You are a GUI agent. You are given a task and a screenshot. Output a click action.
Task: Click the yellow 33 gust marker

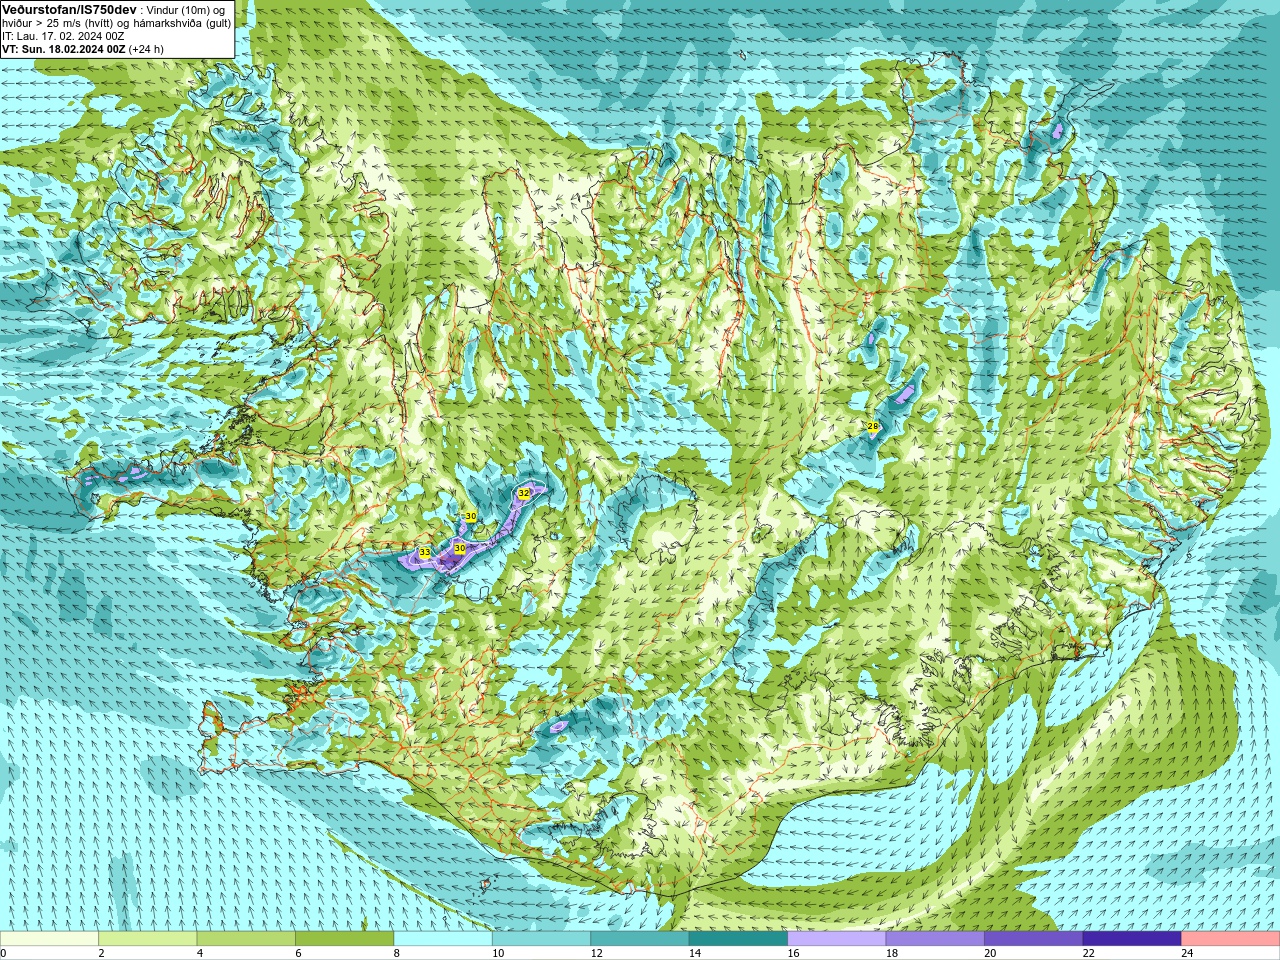[425, 552]
